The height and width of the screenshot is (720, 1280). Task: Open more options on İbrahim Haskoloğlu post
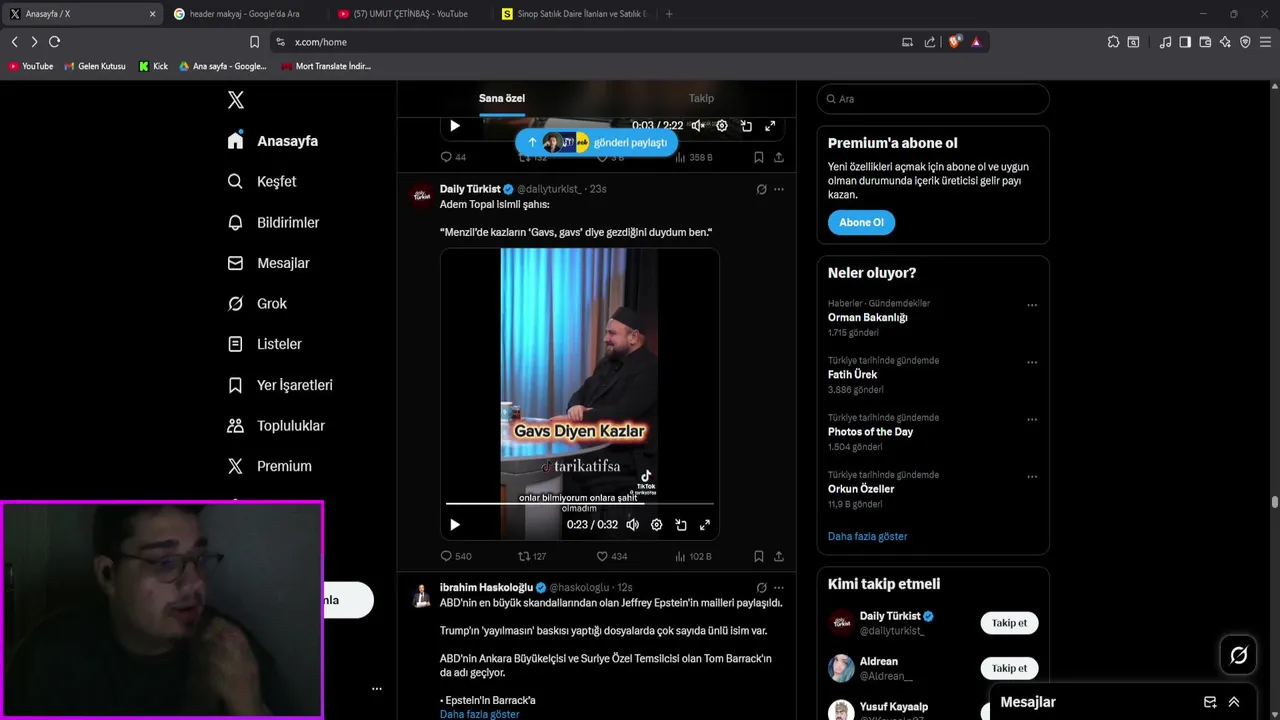coord(779,588)
